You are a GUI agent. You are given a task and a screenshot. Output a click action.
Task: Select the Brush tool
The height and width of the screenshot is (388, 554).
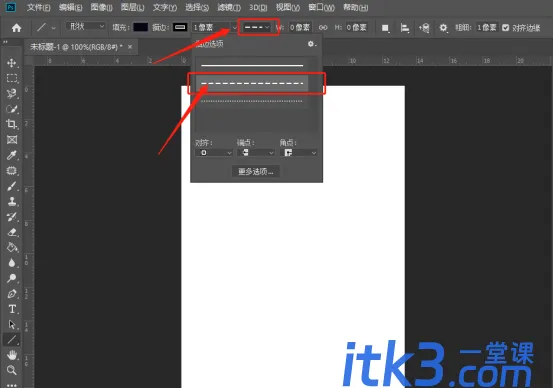tap(12, 186)
